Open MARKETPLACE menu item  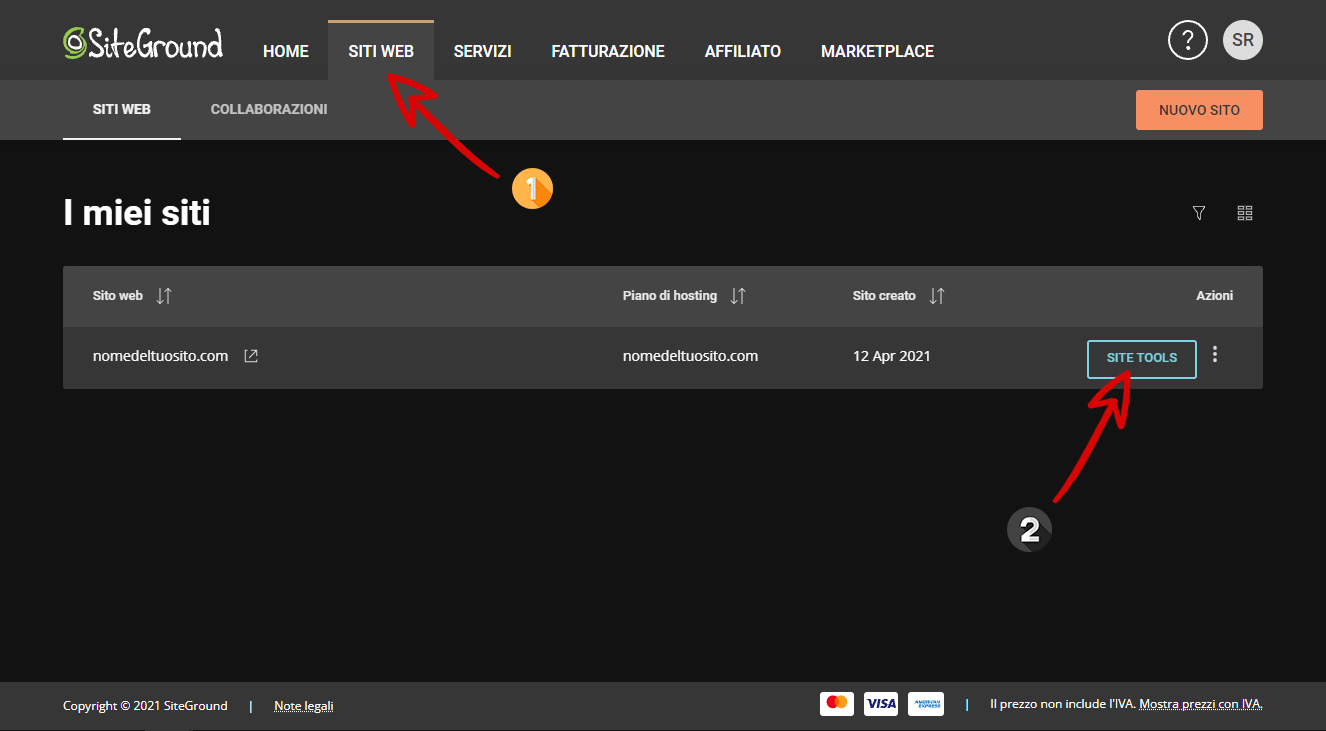click(877, 51)
